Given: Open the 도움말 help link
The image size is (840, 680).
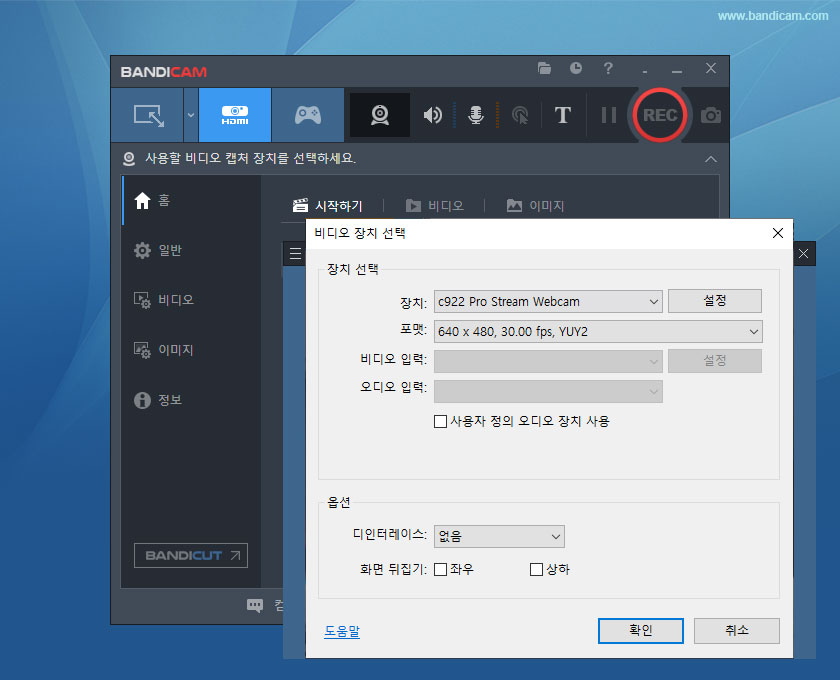Looking at the screenshot, I should pyautogui.click(x=342, y=632).
